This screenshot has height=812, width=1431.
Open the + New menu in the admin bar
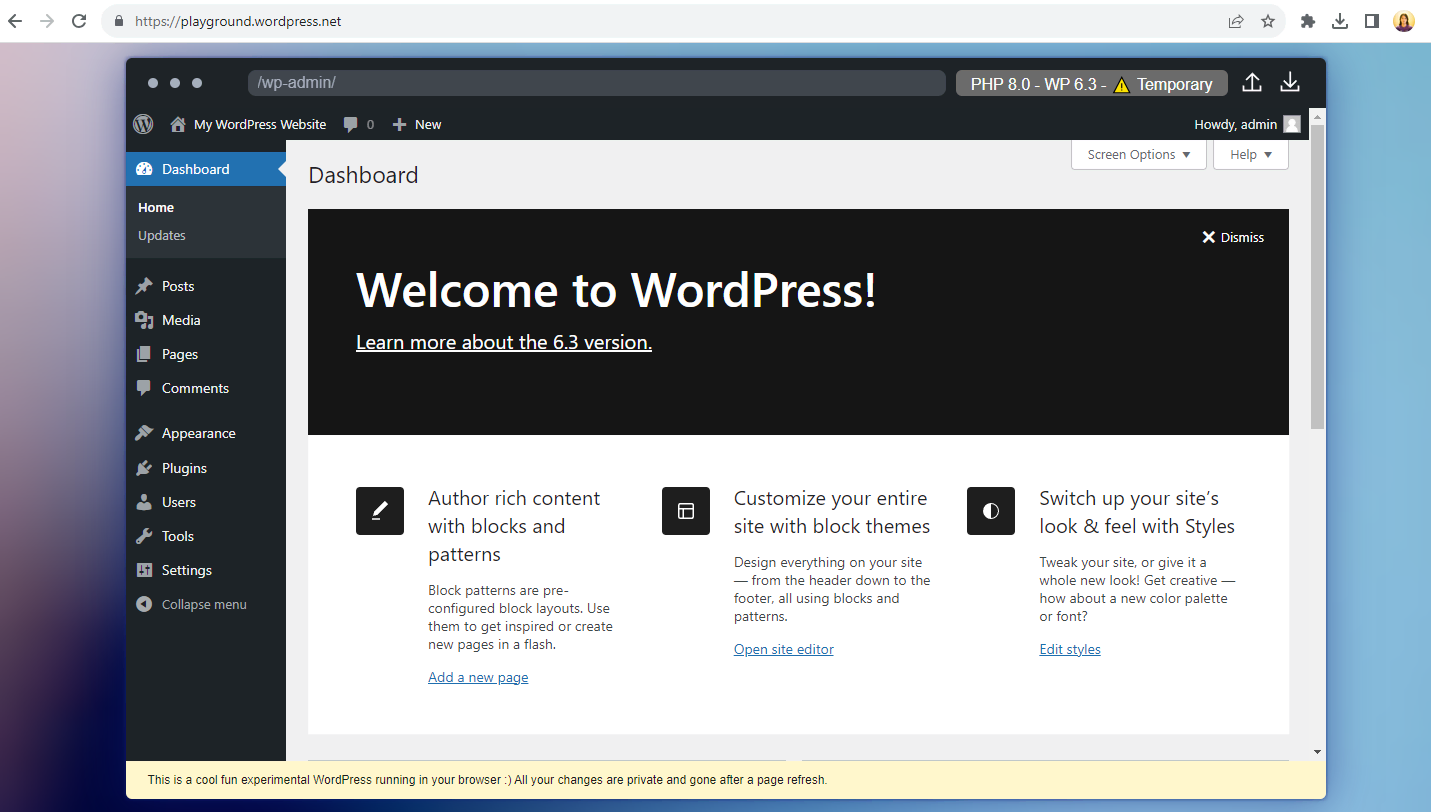coord(416,124)
